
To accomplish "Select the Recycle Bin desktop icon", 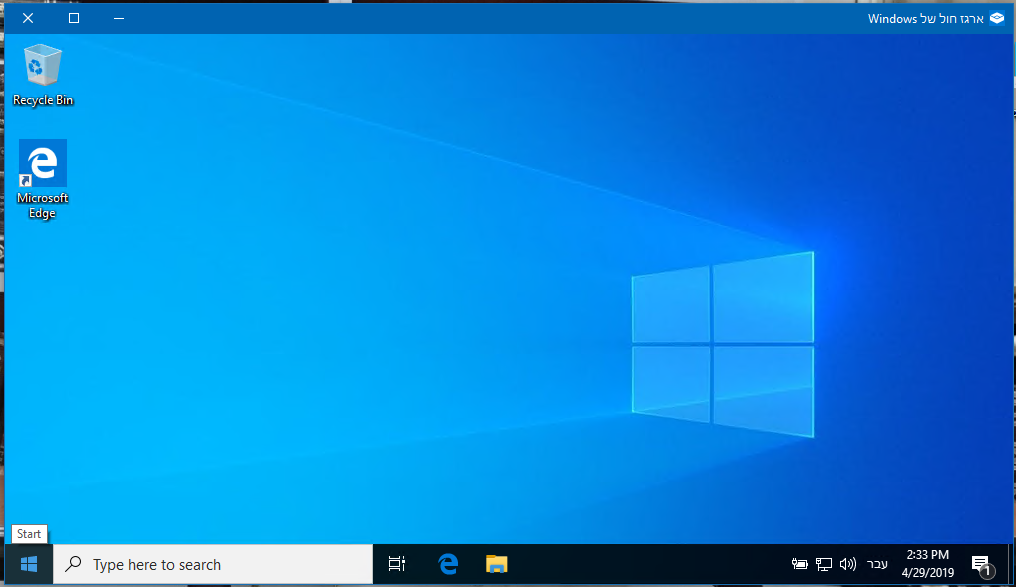I will point(43,74).
